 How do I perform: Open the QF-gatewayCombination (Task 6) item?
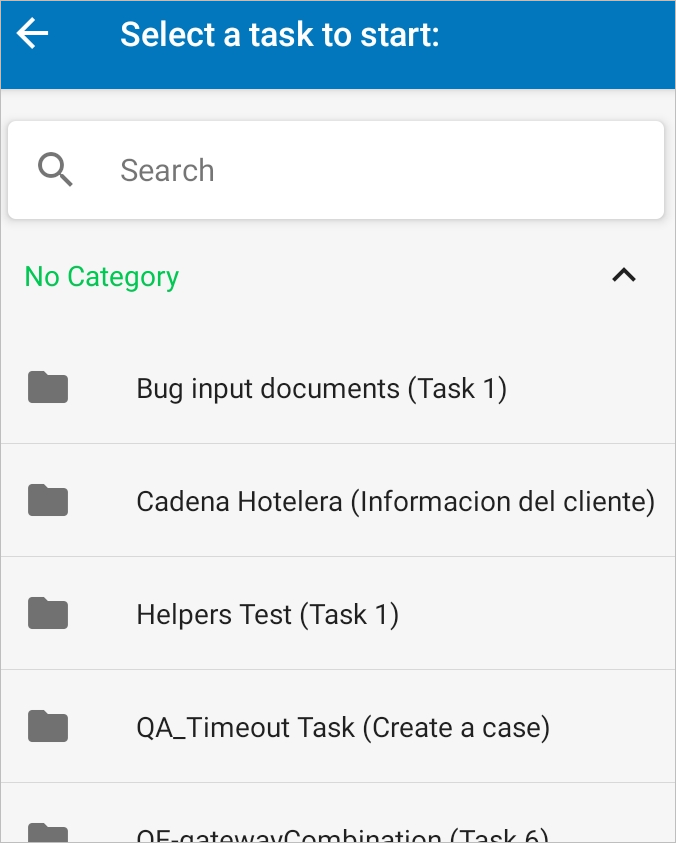point(343,836)
